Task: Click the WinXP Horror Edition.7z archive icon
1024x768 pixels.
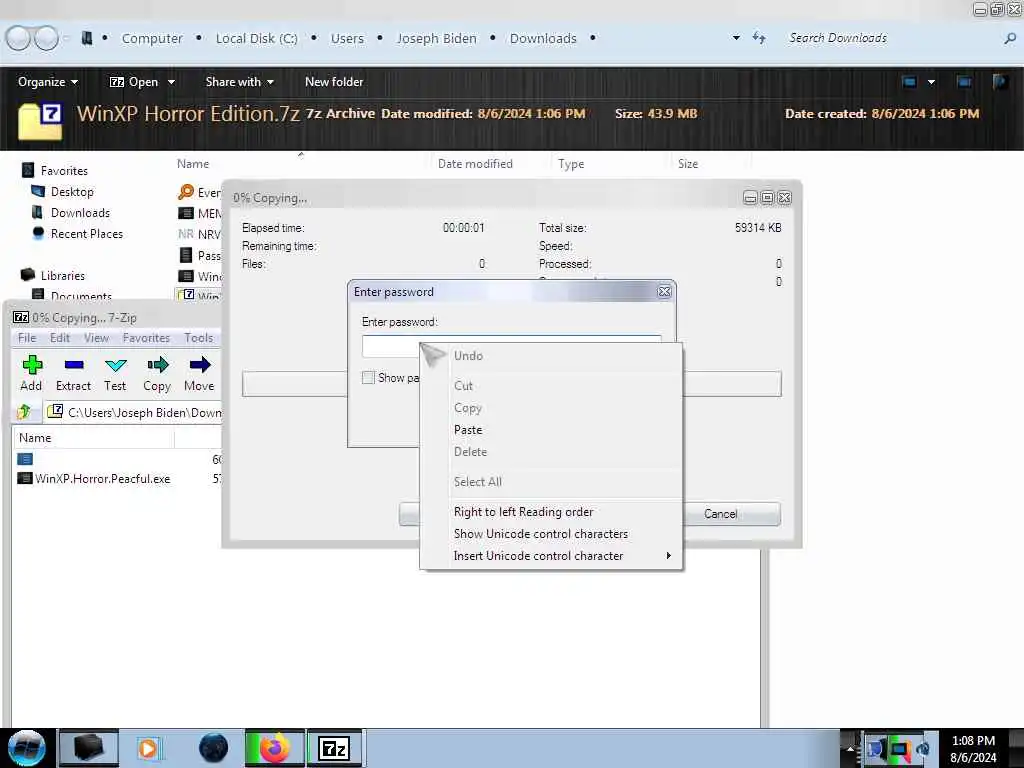Action: [x=40, y=121]
